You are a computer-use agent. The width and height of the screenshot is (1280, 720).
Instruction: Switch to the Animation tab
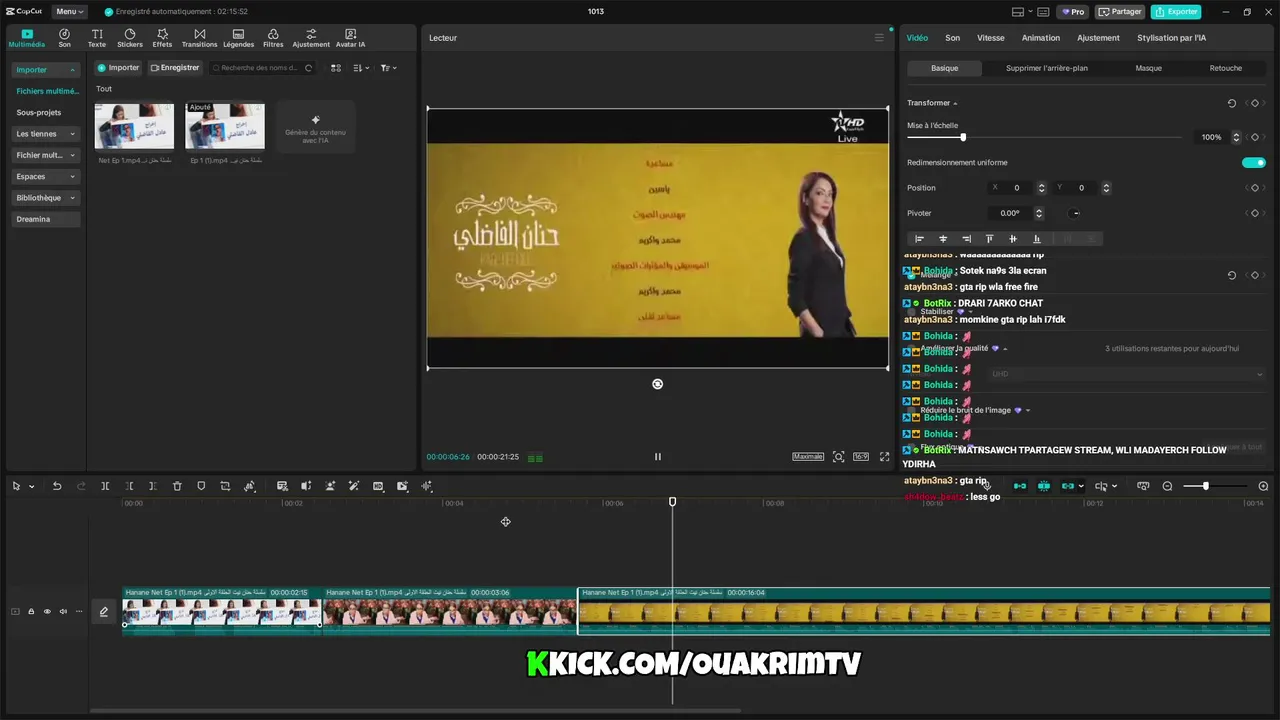click(1041, 38)
